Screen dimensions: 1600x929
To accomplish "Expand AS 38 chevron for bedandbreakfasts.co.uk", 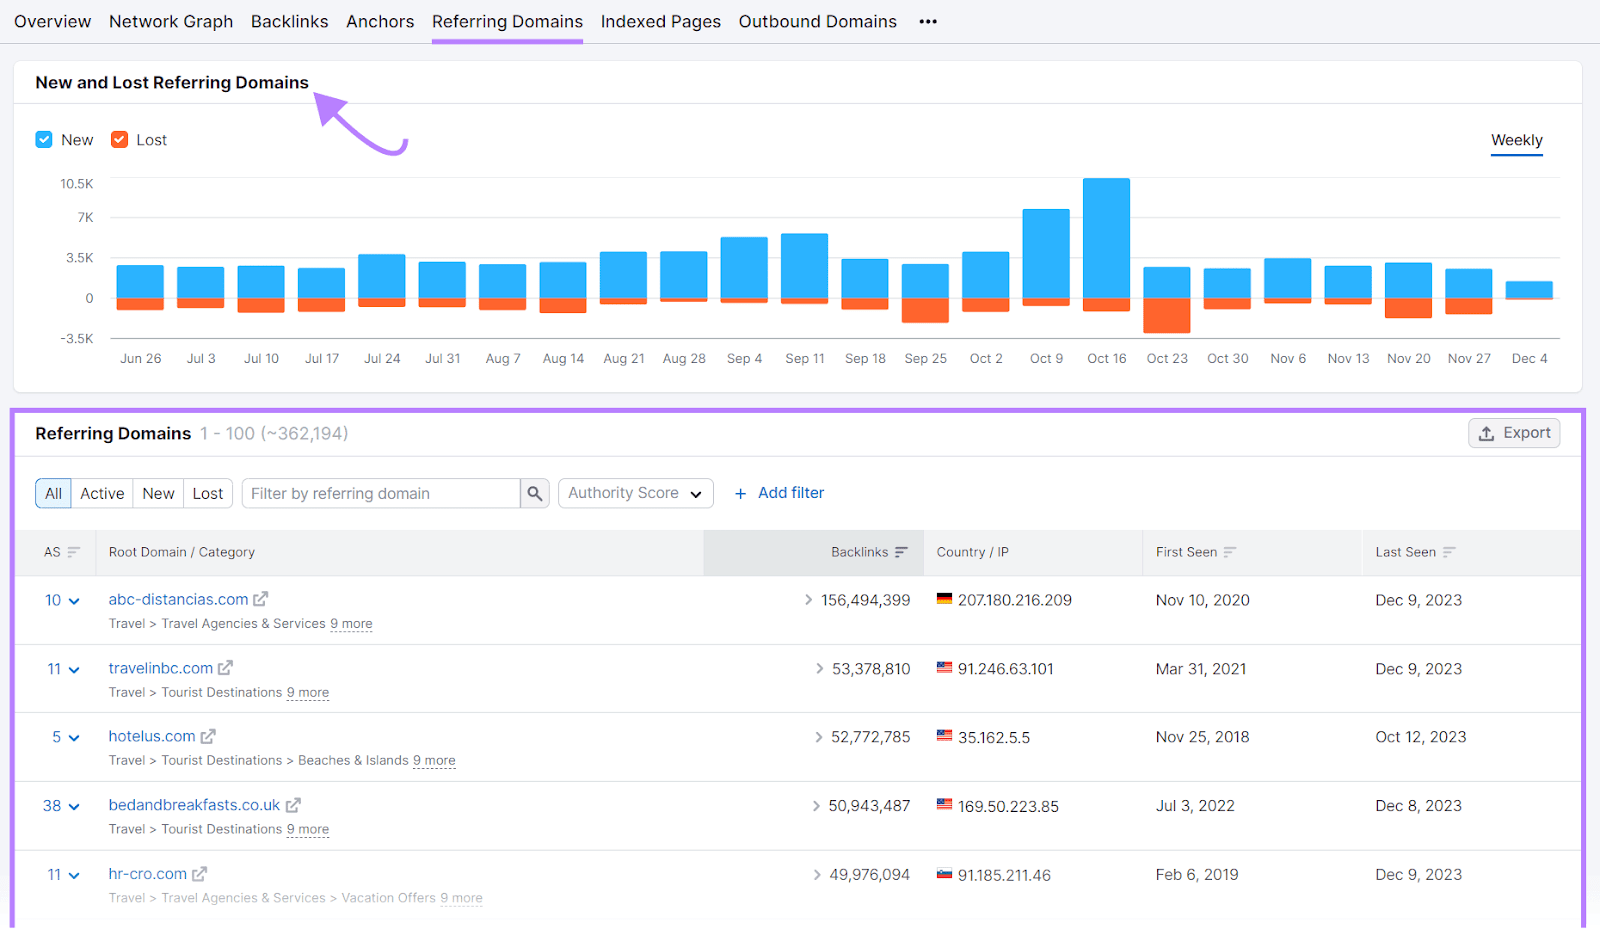I will pos(74,807).
